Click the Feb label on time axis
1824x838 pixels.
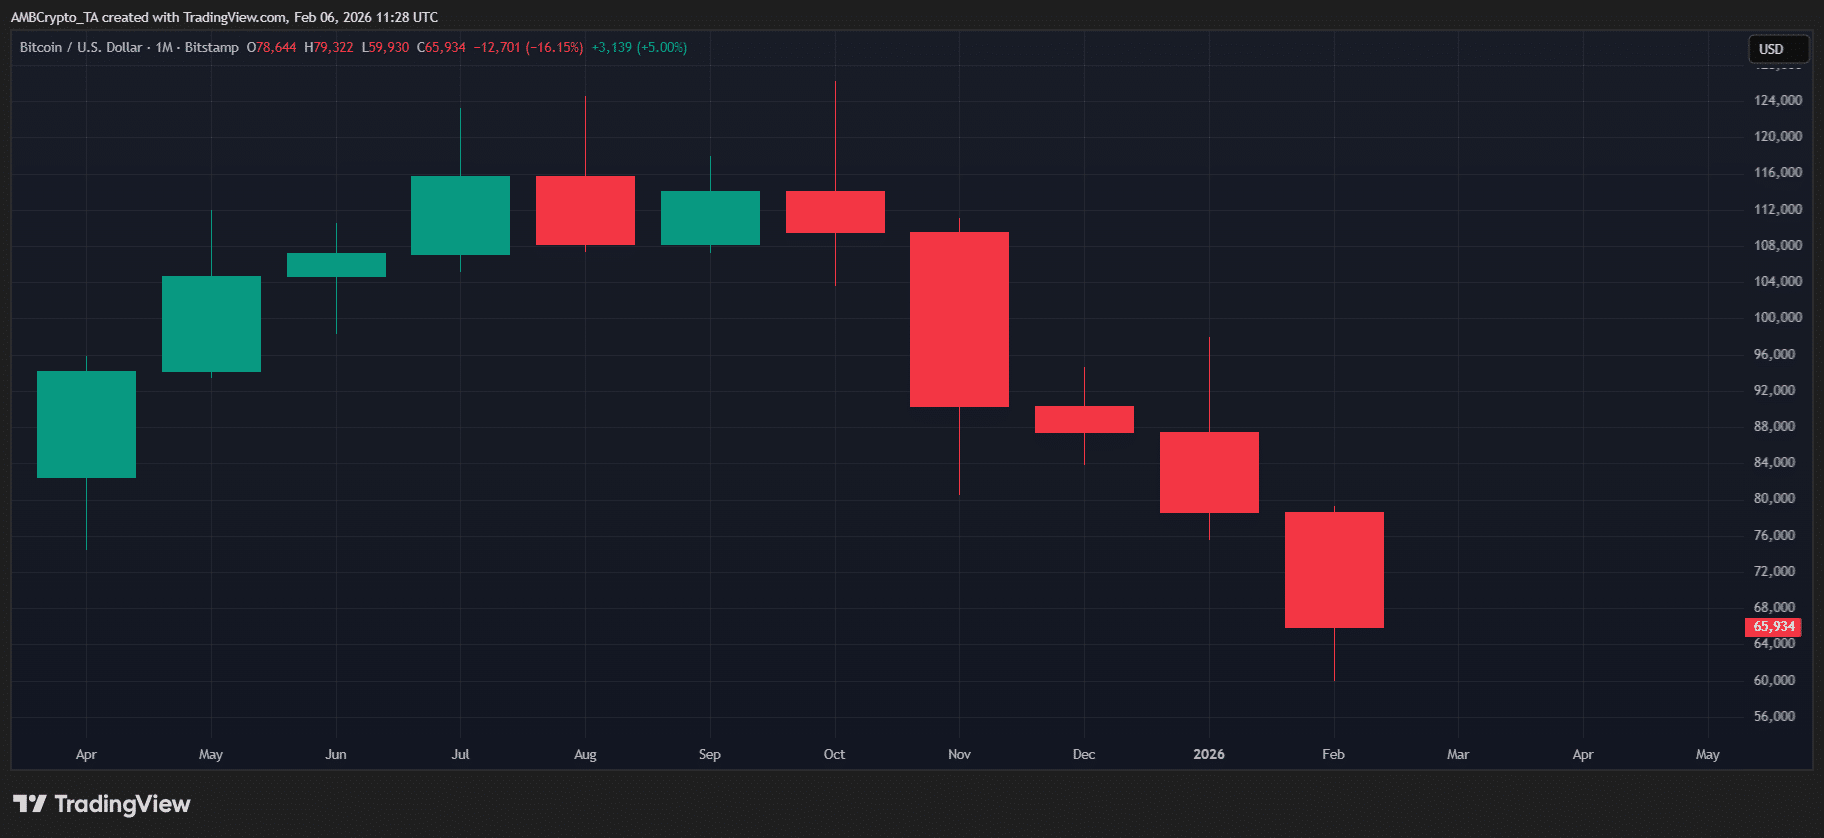click(x=1333, y=754)
